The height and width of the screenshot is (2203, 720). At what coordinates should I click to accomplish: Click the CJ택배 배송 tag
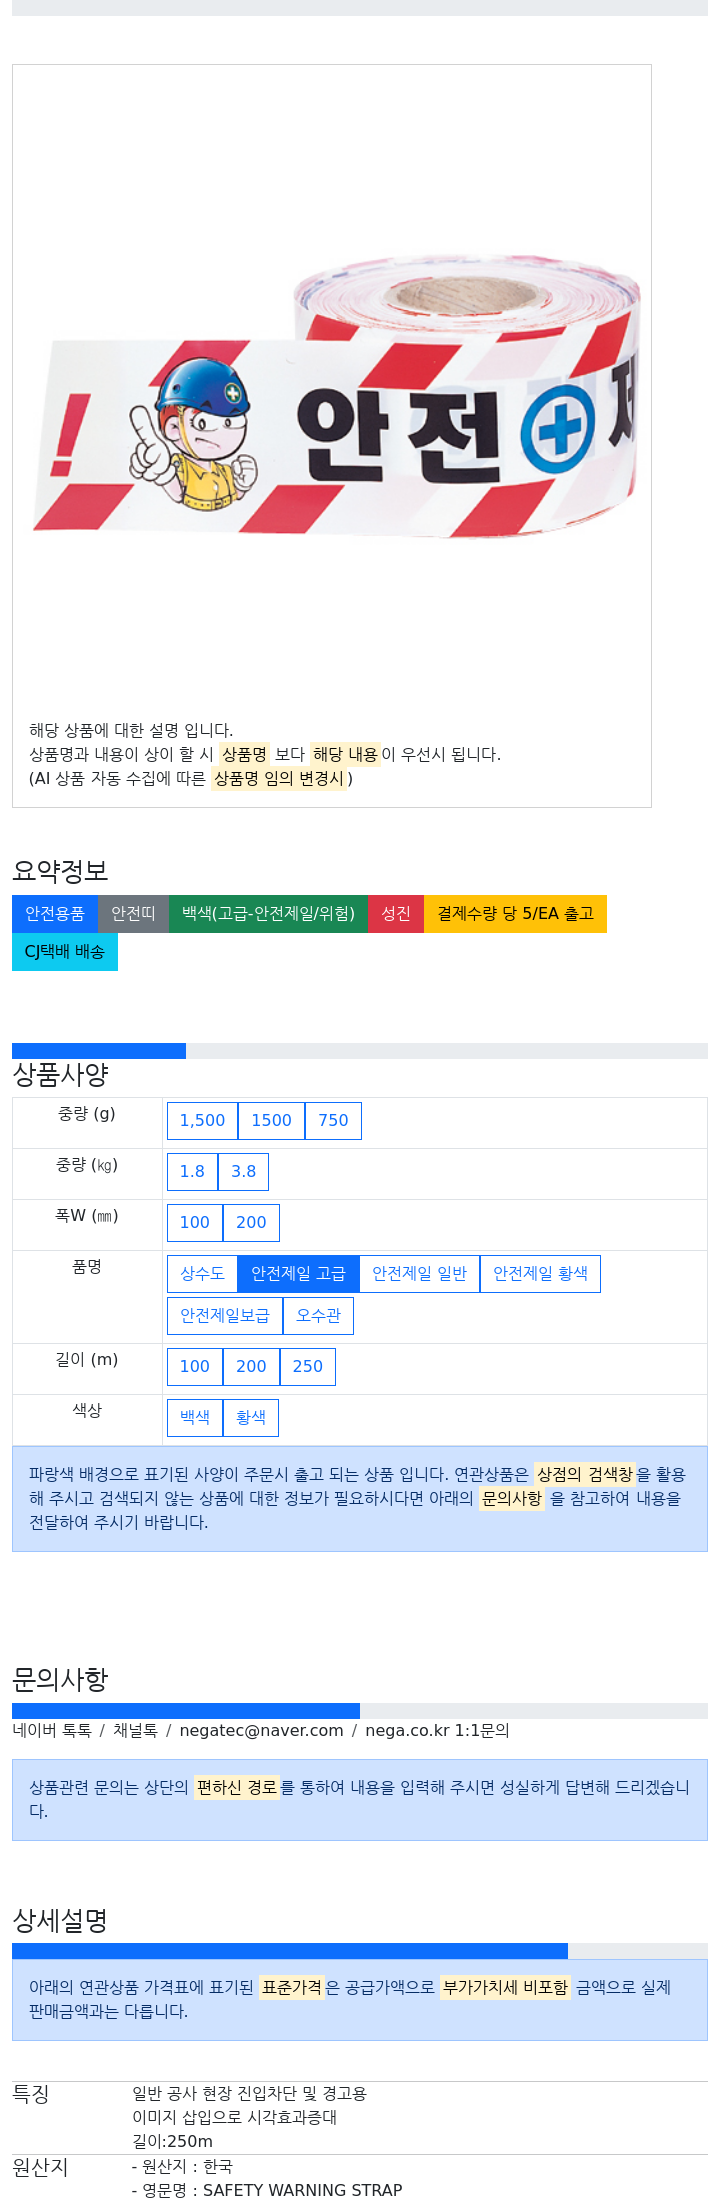(65, 952)
